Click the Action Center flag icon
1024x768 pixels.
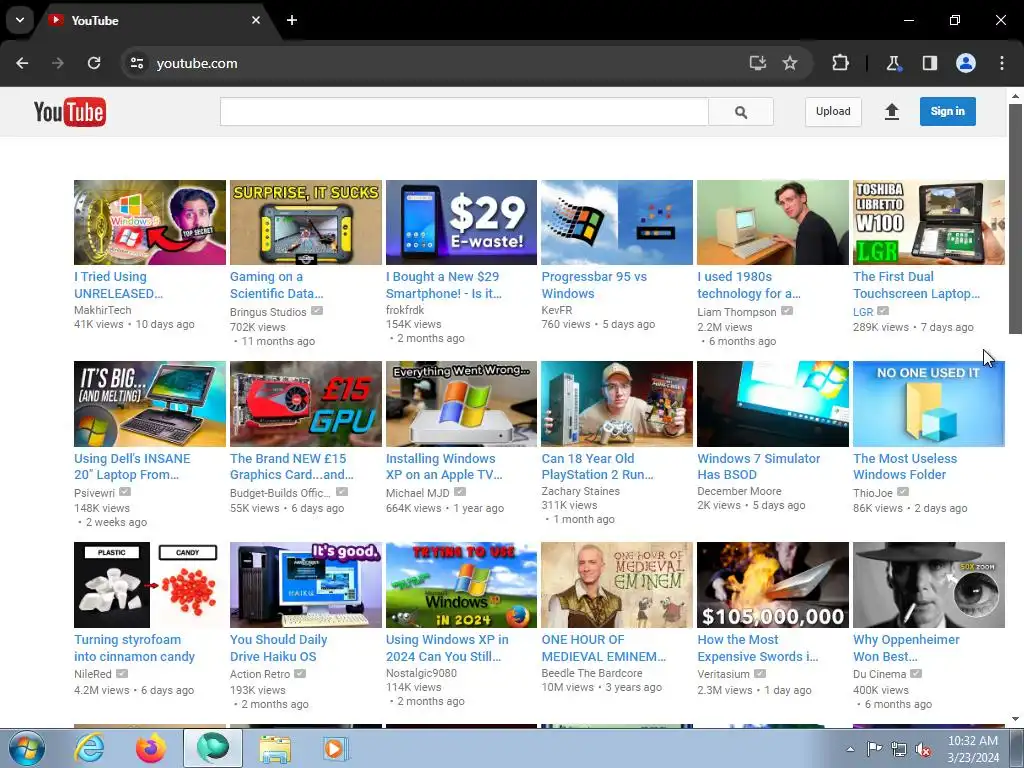[874, 749]
